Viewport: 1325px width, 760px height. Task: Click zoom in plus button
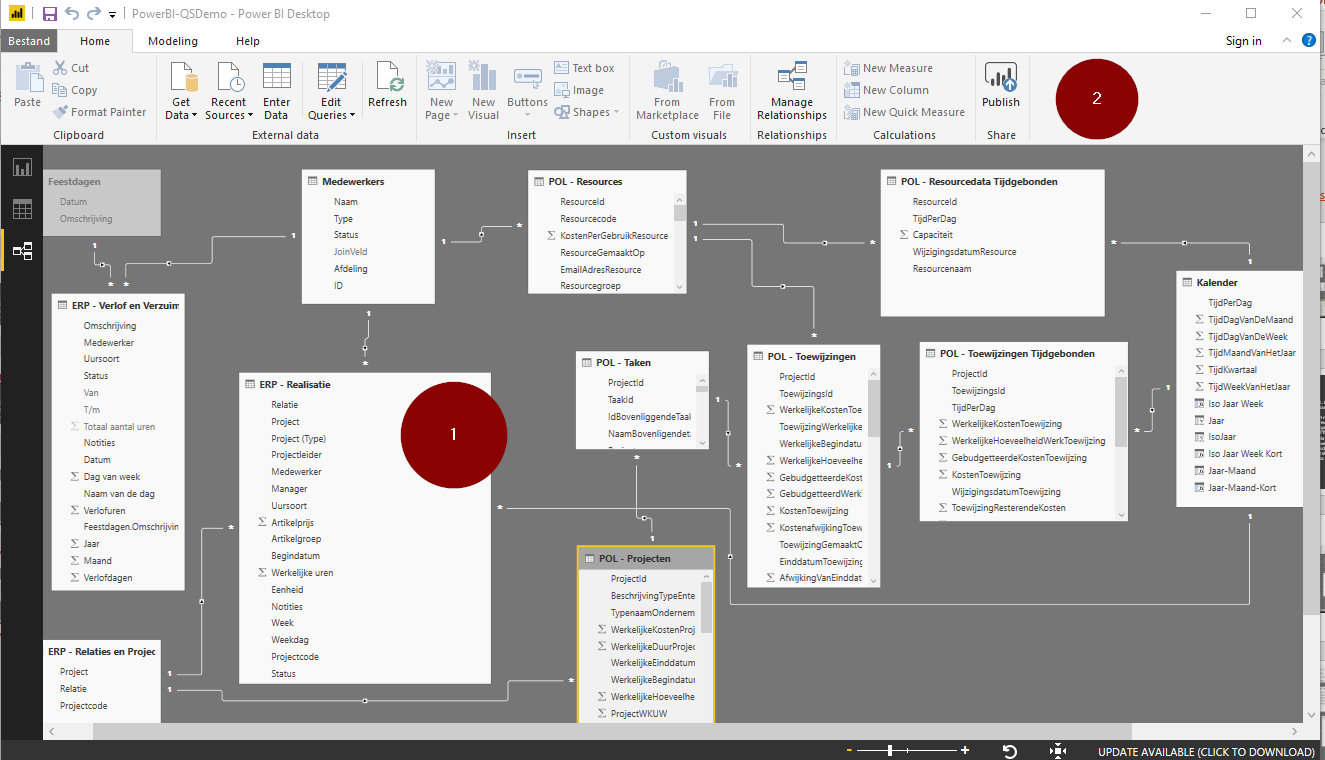click(x=965, y=750)
